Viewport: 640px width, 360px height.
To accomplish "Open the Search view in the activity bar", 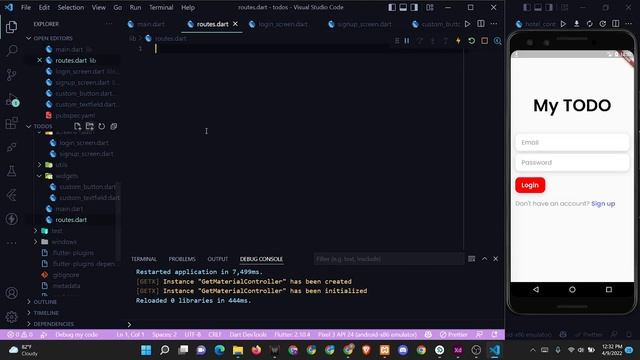I will [x=11, y=51].
